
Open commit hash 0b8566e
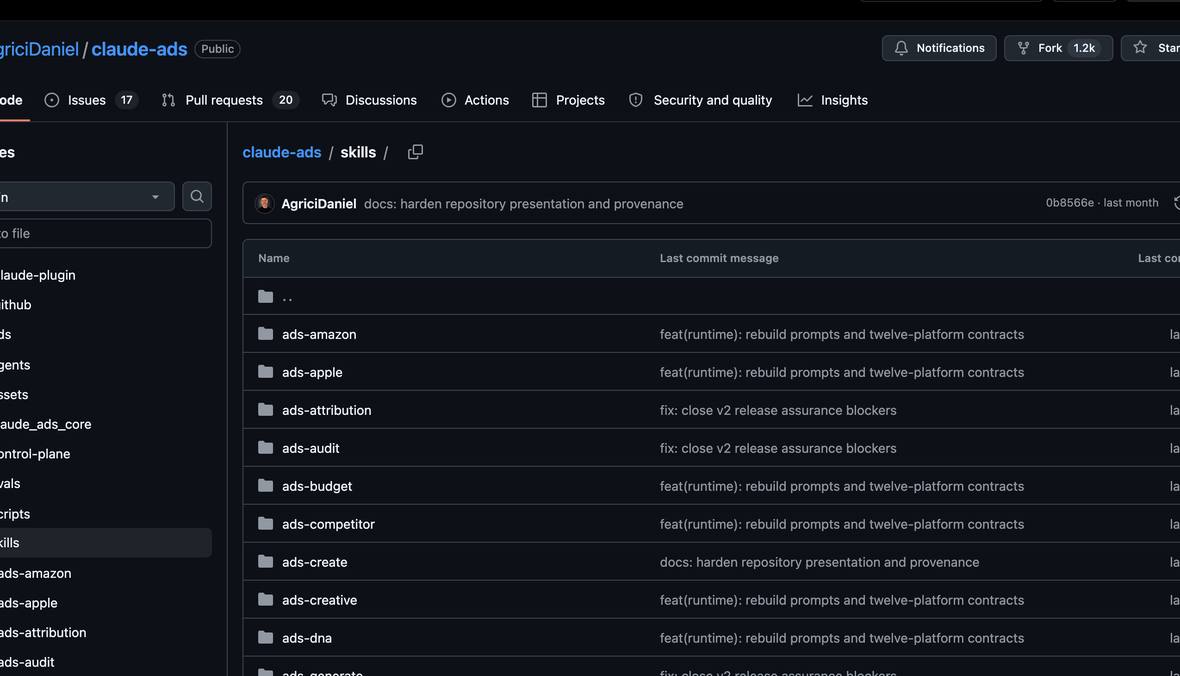pyautogui.click(x=1069, y=202)
